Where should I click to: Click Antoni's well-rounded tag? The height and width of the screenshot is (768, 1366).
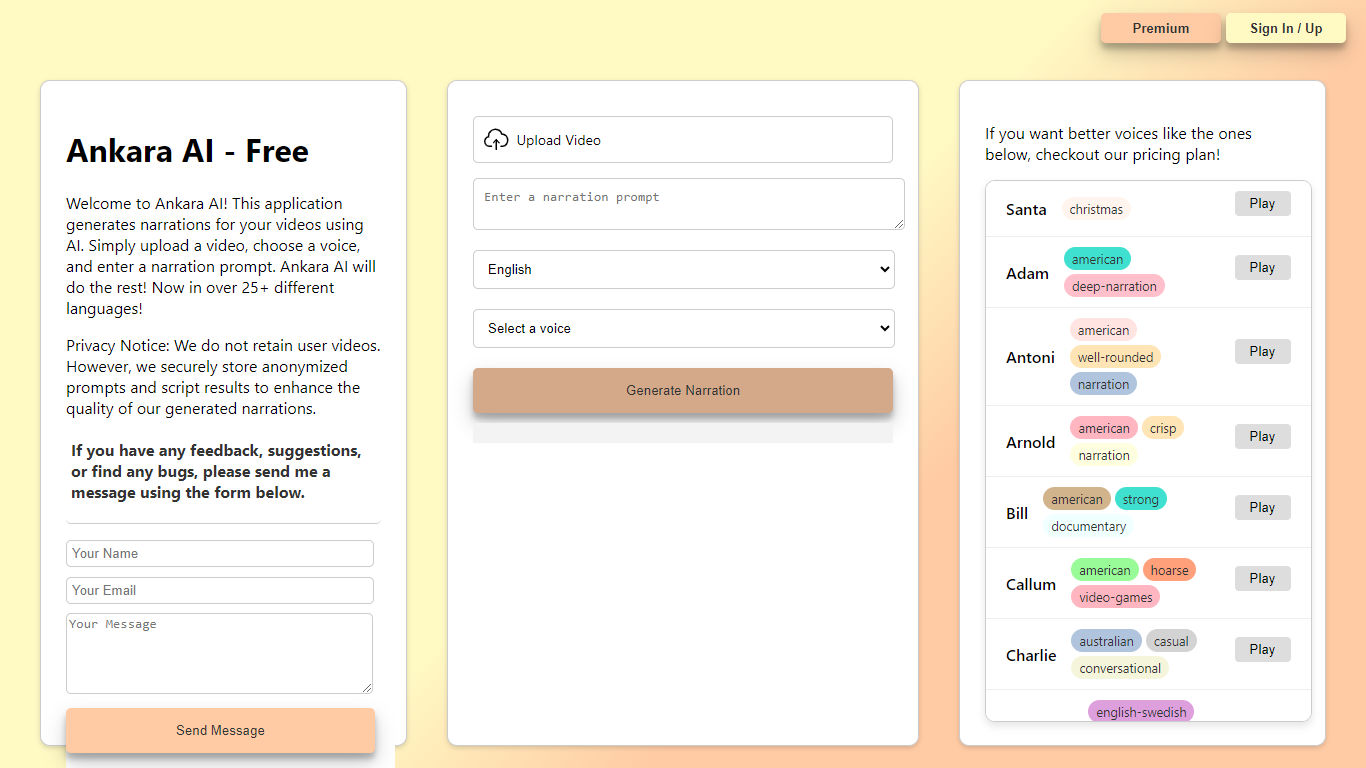coord(1115,357)
